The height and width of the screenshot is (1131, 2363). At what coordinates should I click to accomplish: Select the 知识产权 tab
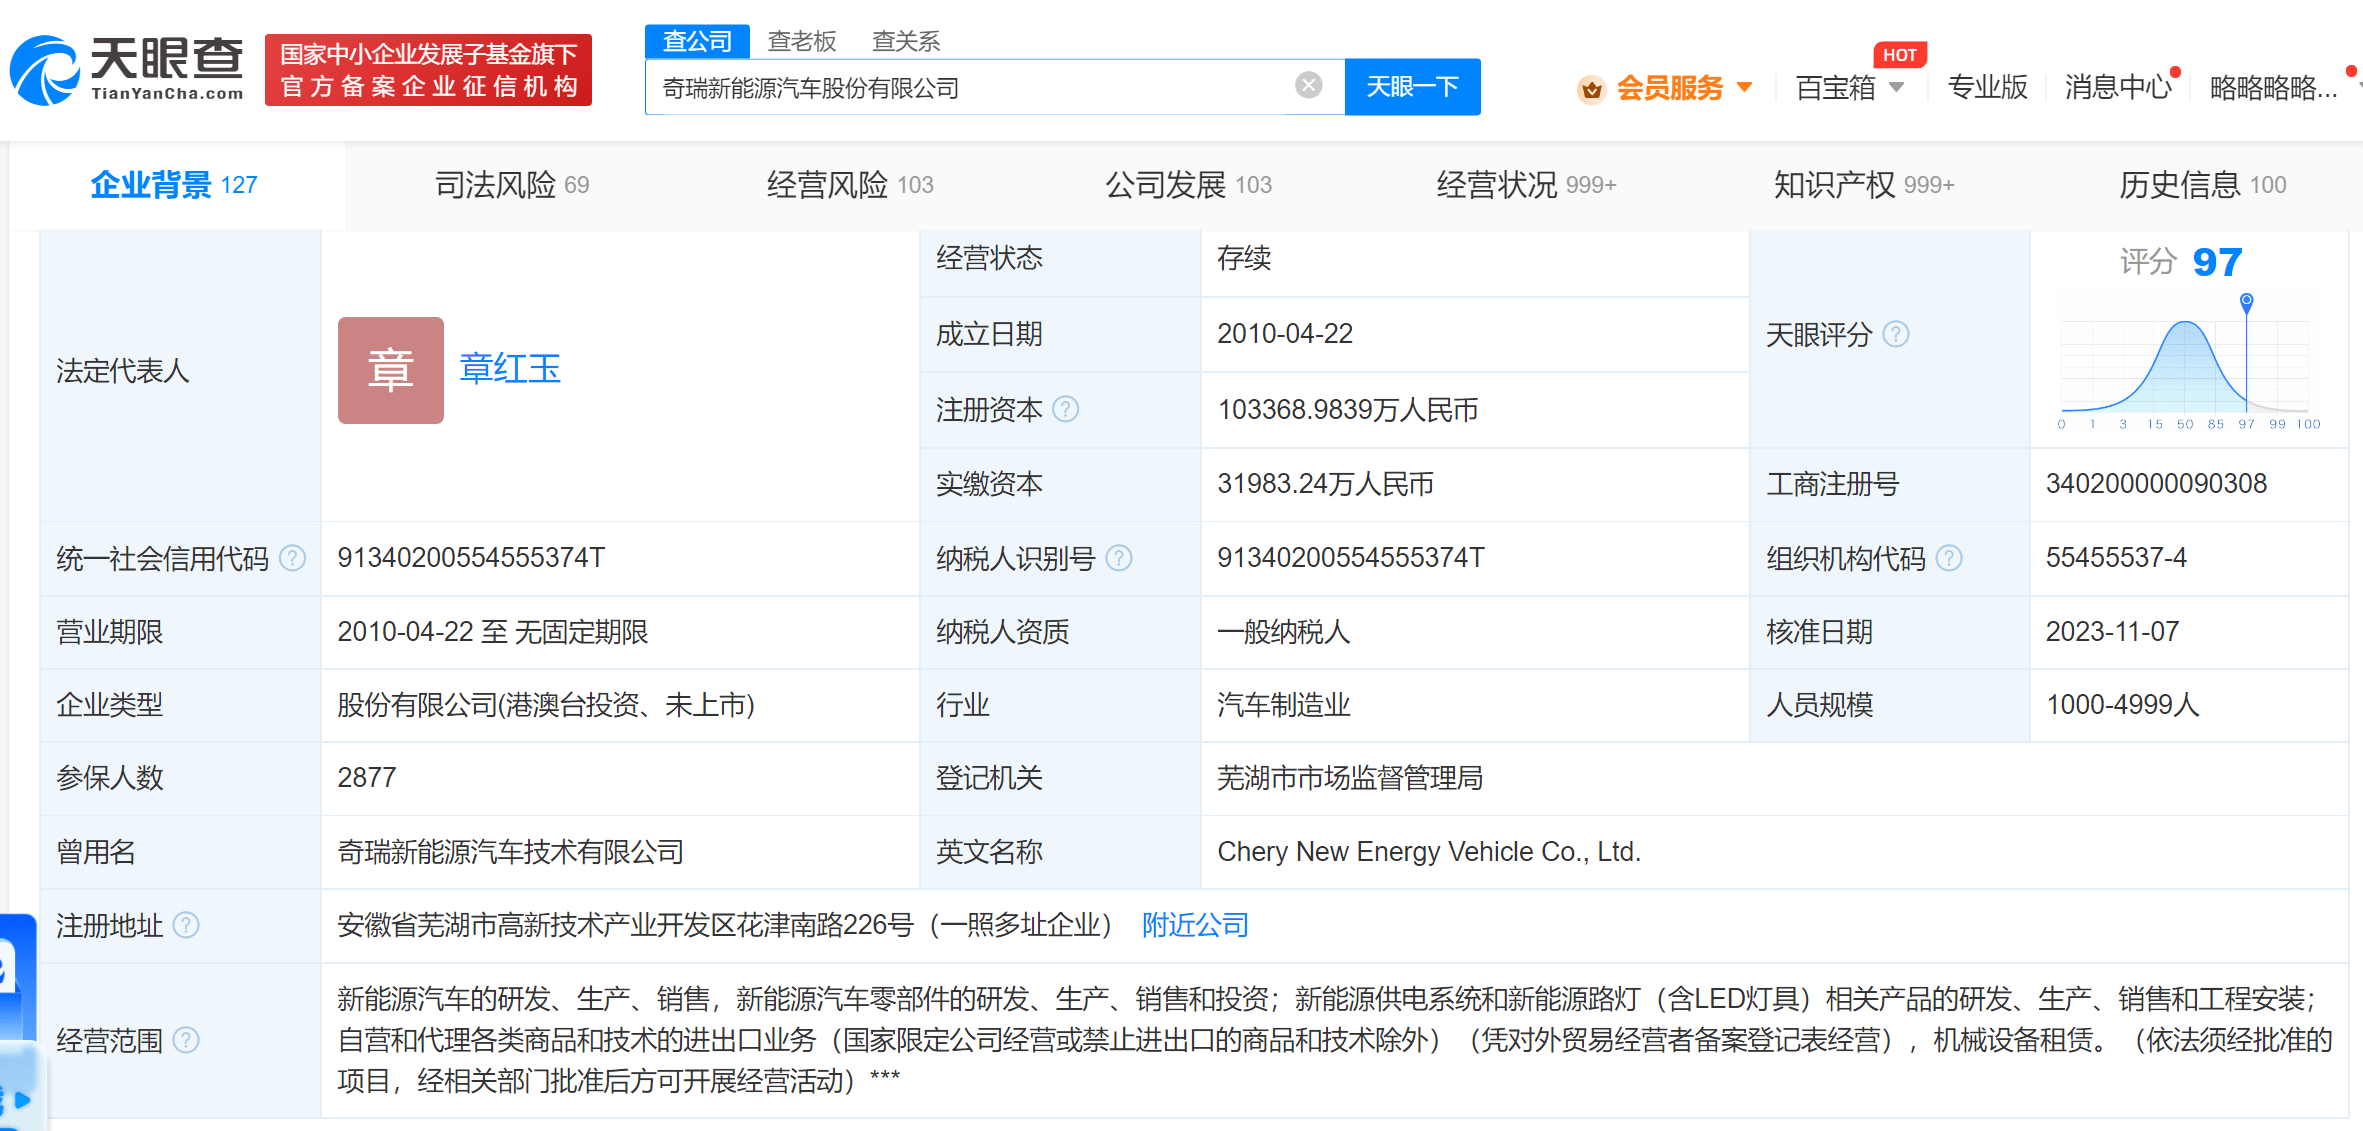pos(1864,185)
